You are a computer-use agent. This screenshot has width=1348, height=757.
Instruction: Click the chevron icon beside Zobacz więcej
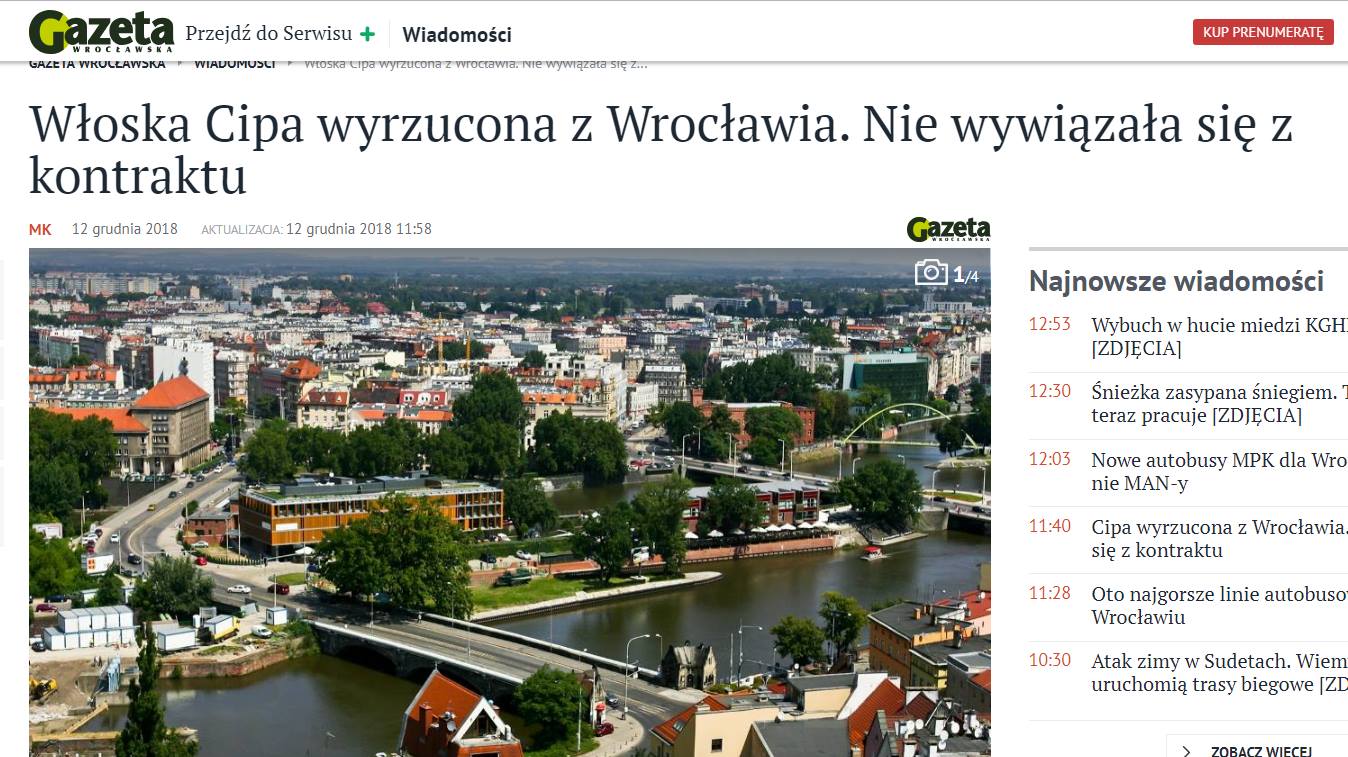1187,751
